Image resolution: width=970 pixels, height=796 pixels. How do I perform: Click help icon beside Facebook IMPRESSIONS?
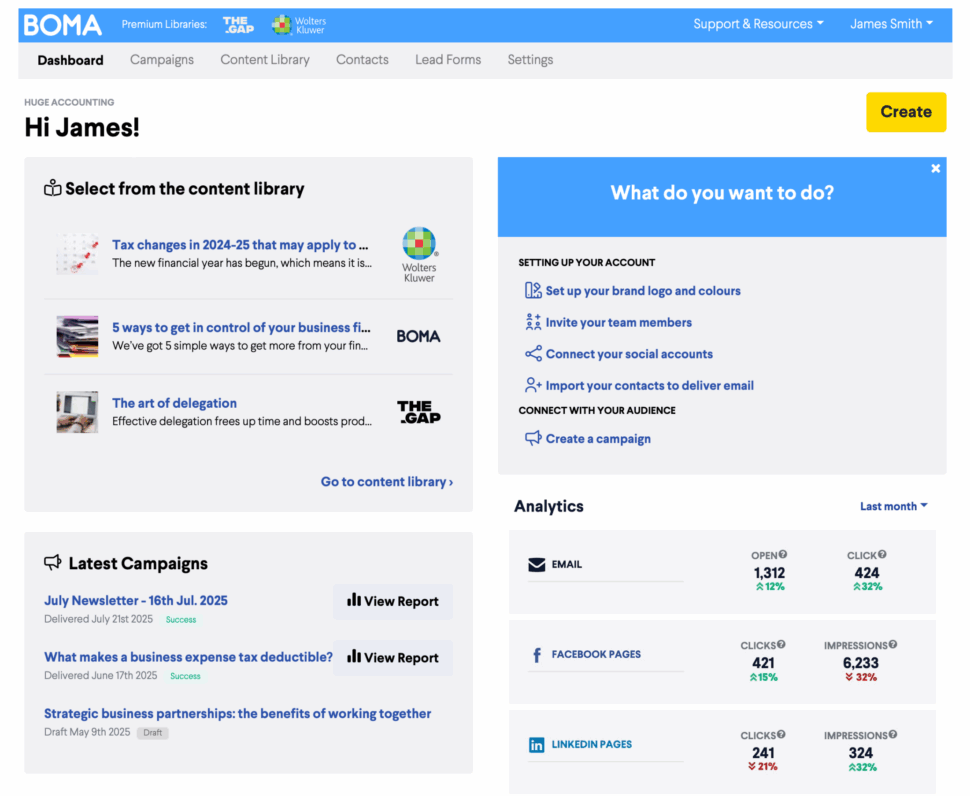coord(893,645)
